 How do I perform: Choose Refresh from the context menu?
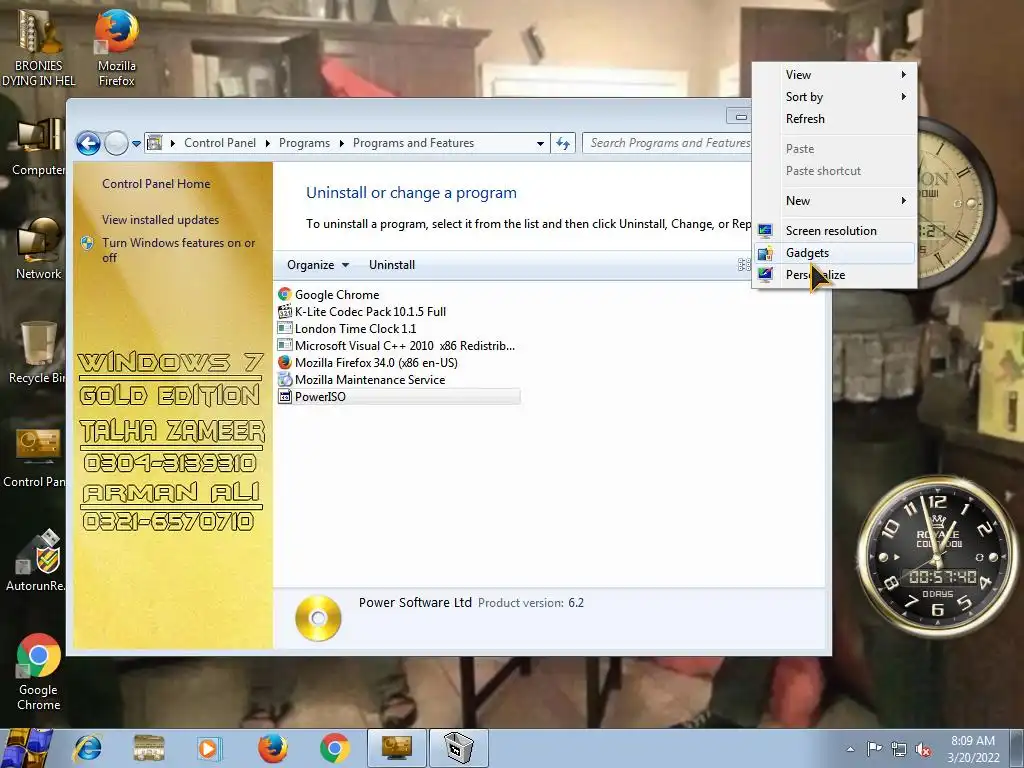point(835,119)
